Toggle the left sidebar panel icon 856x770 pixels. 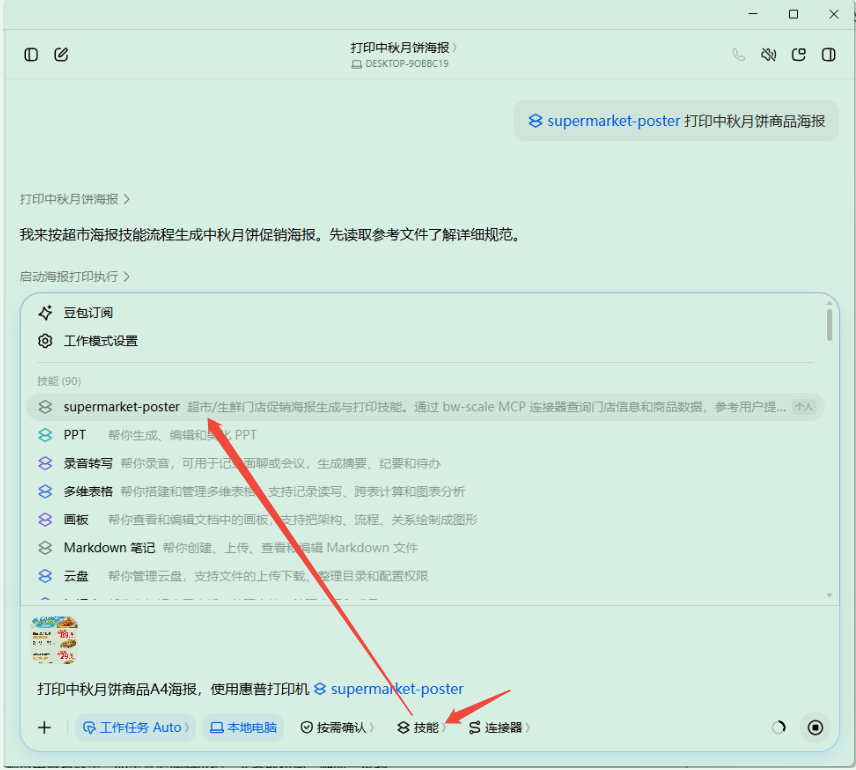31,55
